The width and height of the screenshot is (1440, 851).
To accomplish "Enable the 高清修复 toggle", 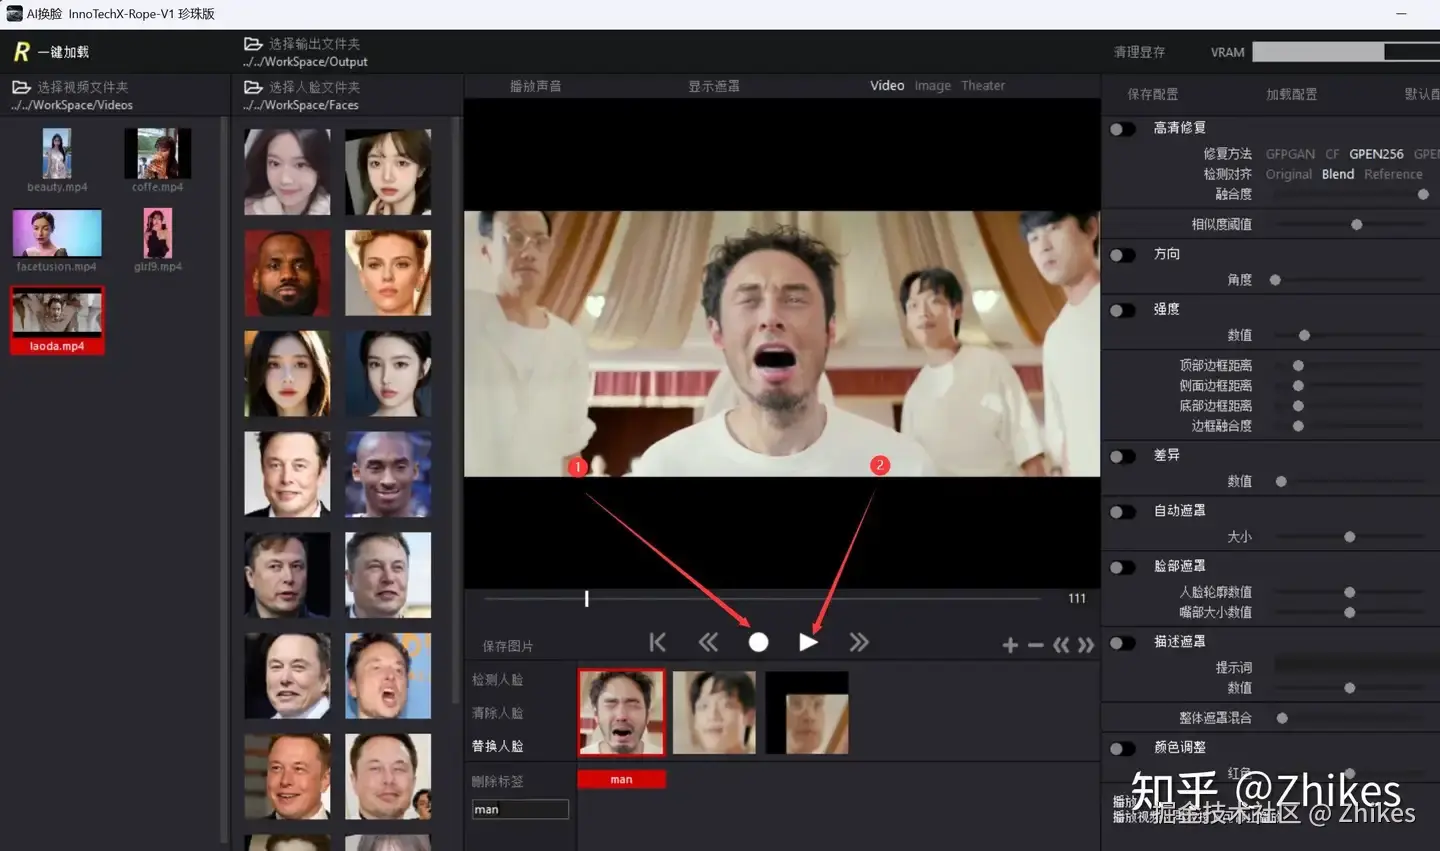I will click(x=1122, y=129).
